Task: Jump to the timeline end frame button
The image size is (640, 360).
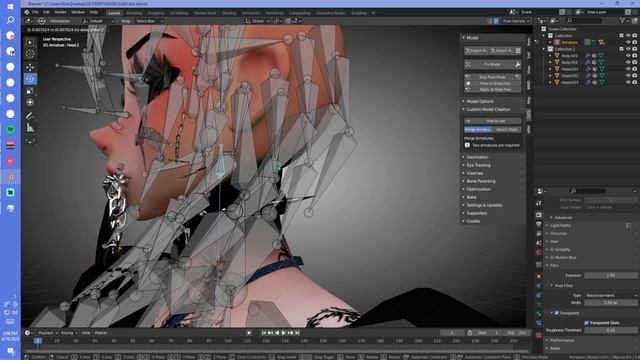Action: click(297, 333)
